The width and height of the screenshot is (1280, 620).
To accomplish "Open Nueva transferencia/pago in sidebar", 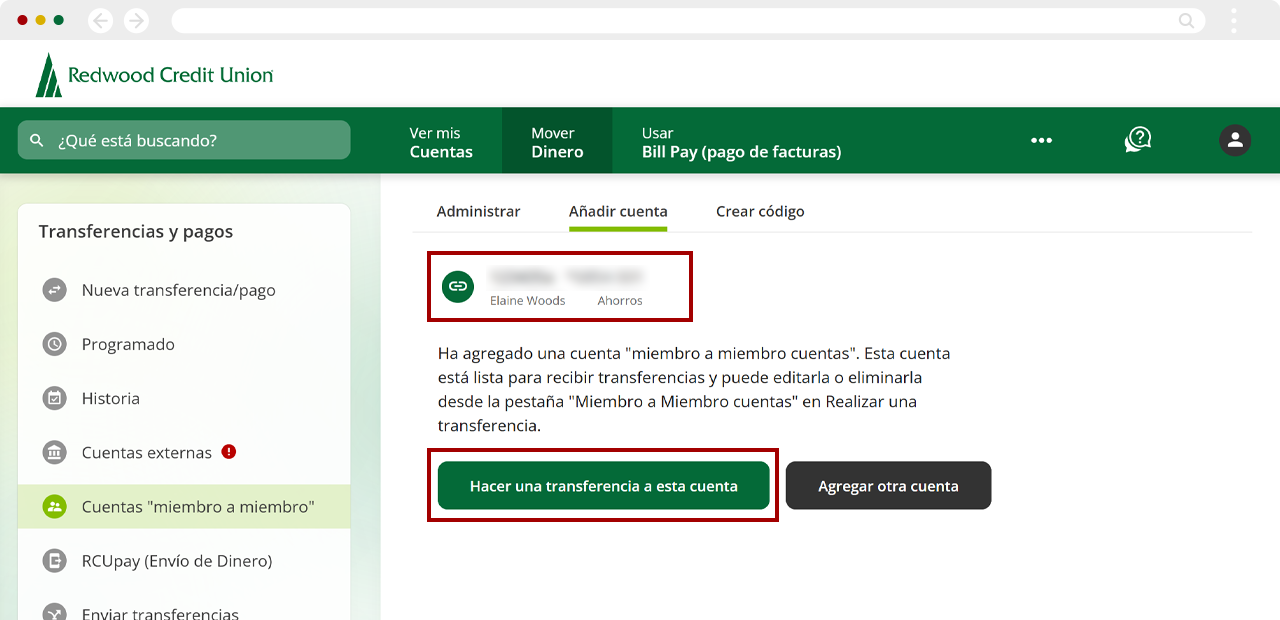I will (178, 290).
